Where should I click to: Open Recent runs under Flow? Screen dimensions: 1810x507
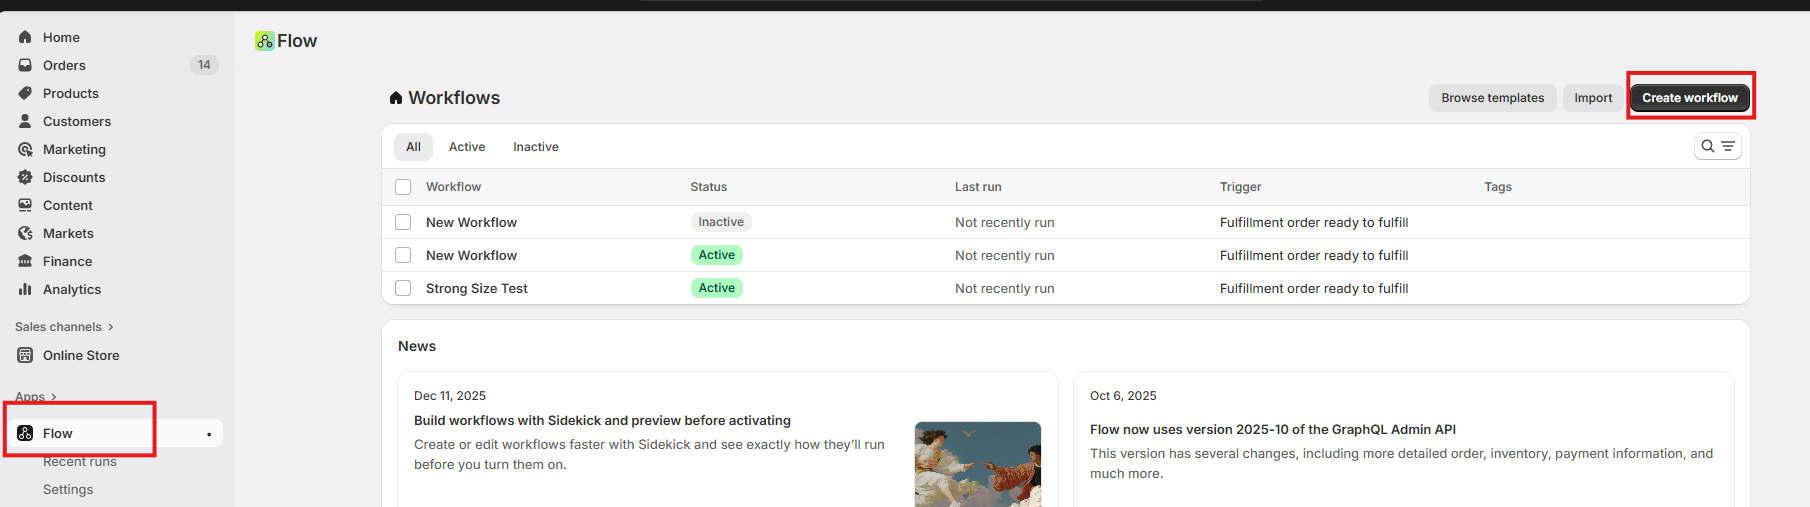(80, 462)
